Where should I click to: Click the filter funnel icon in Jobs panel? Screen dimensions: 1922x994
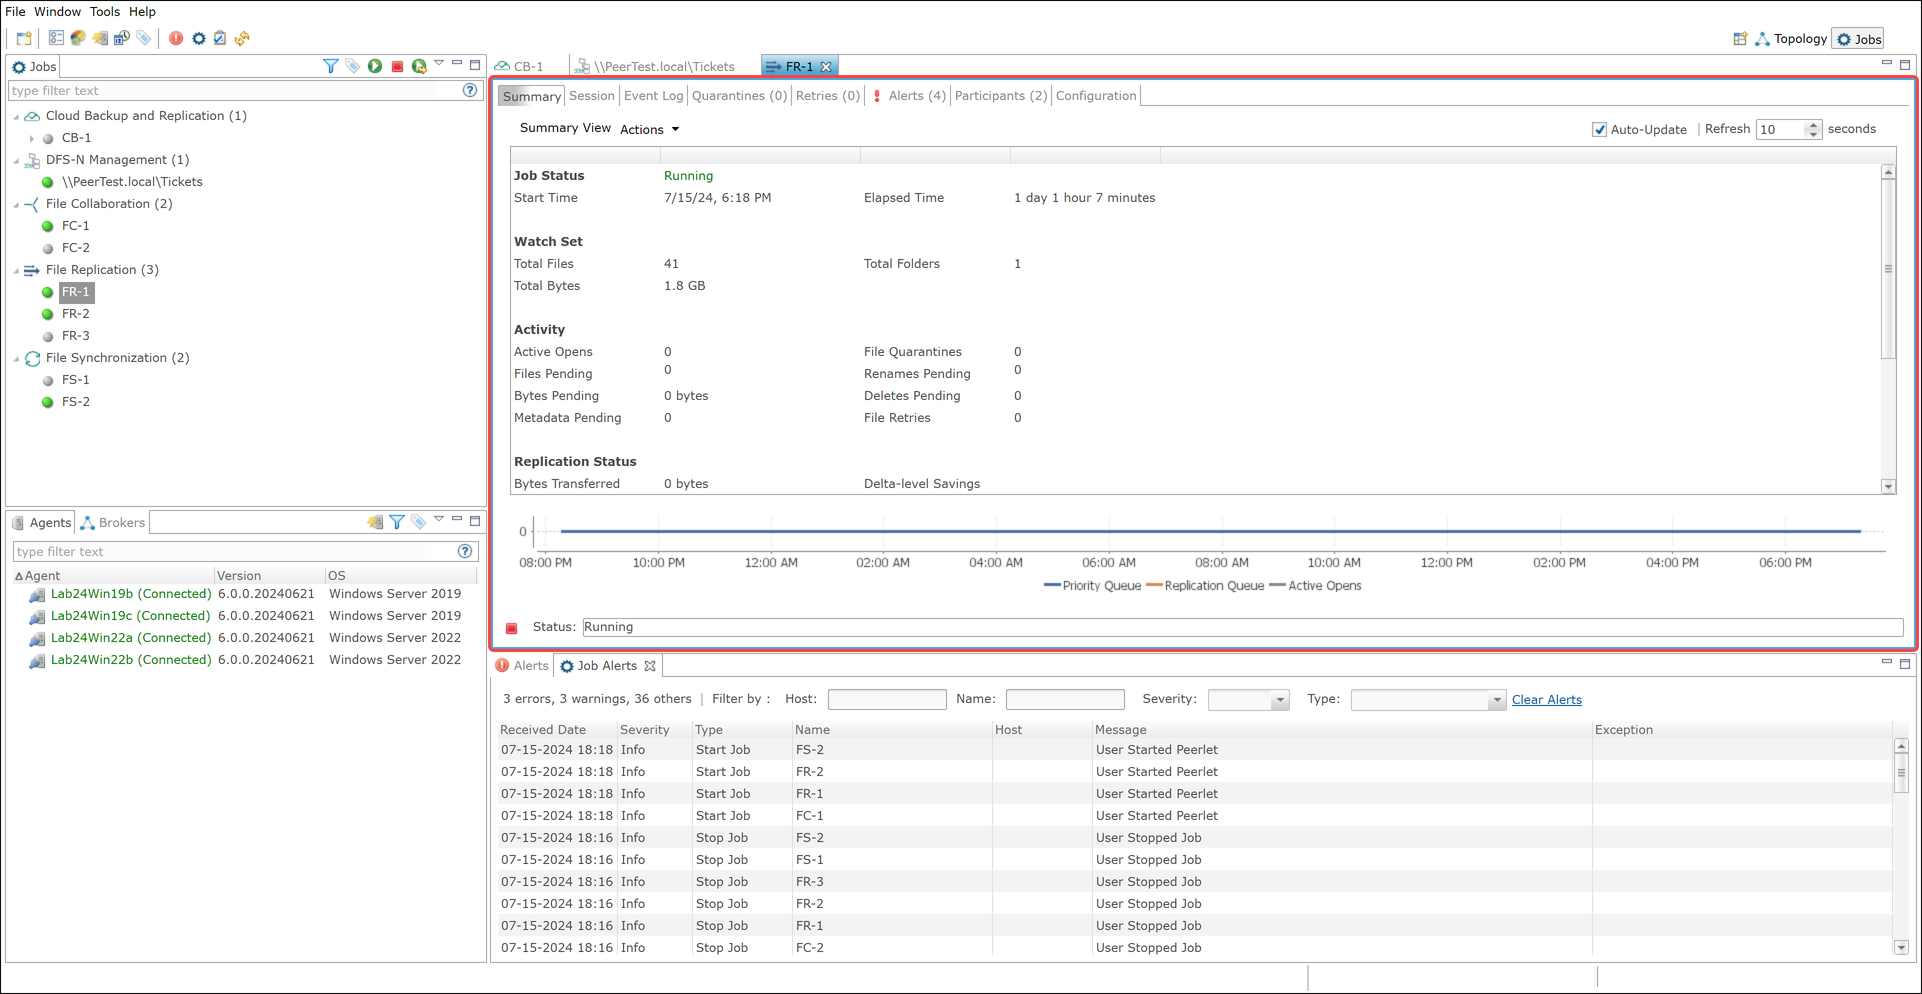pos(331,66)
